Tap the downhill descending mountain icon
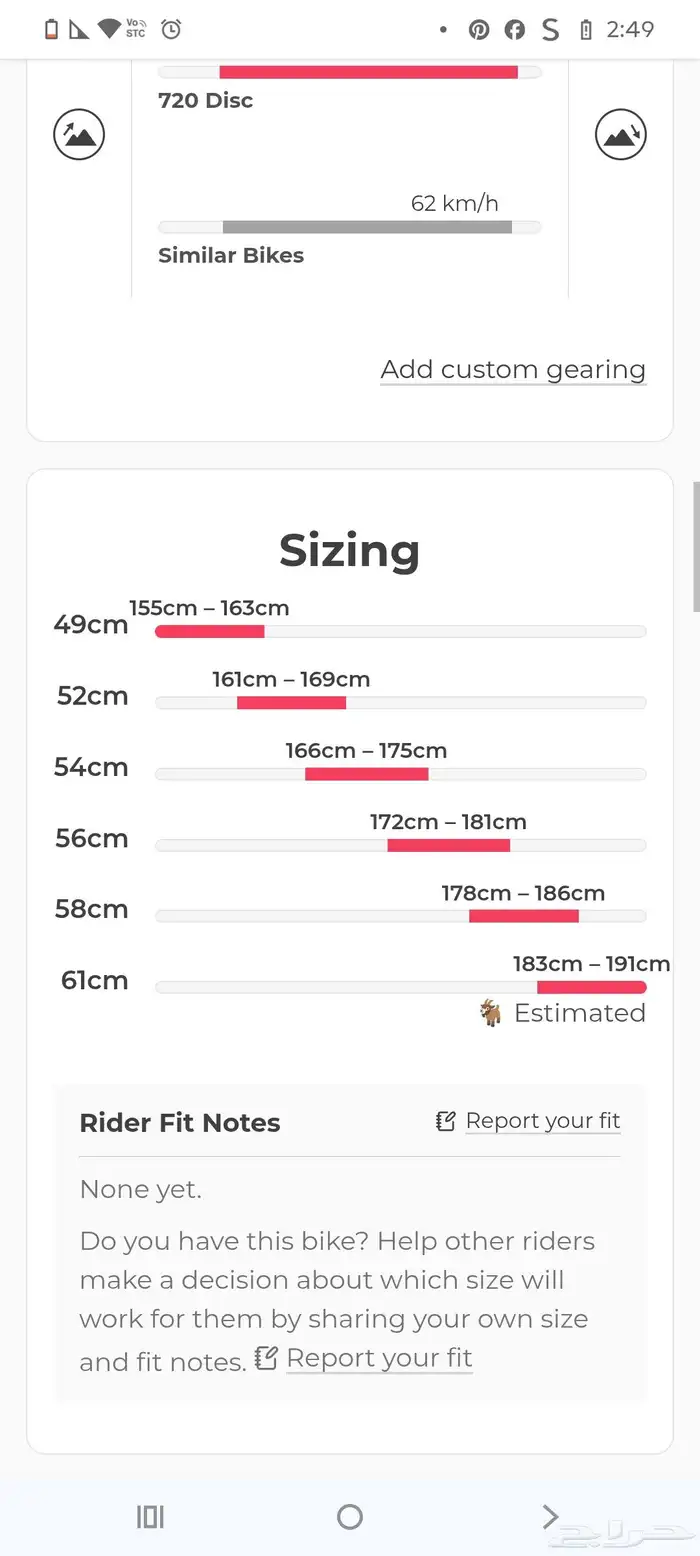700x1556 pixels. coord(621,134)
